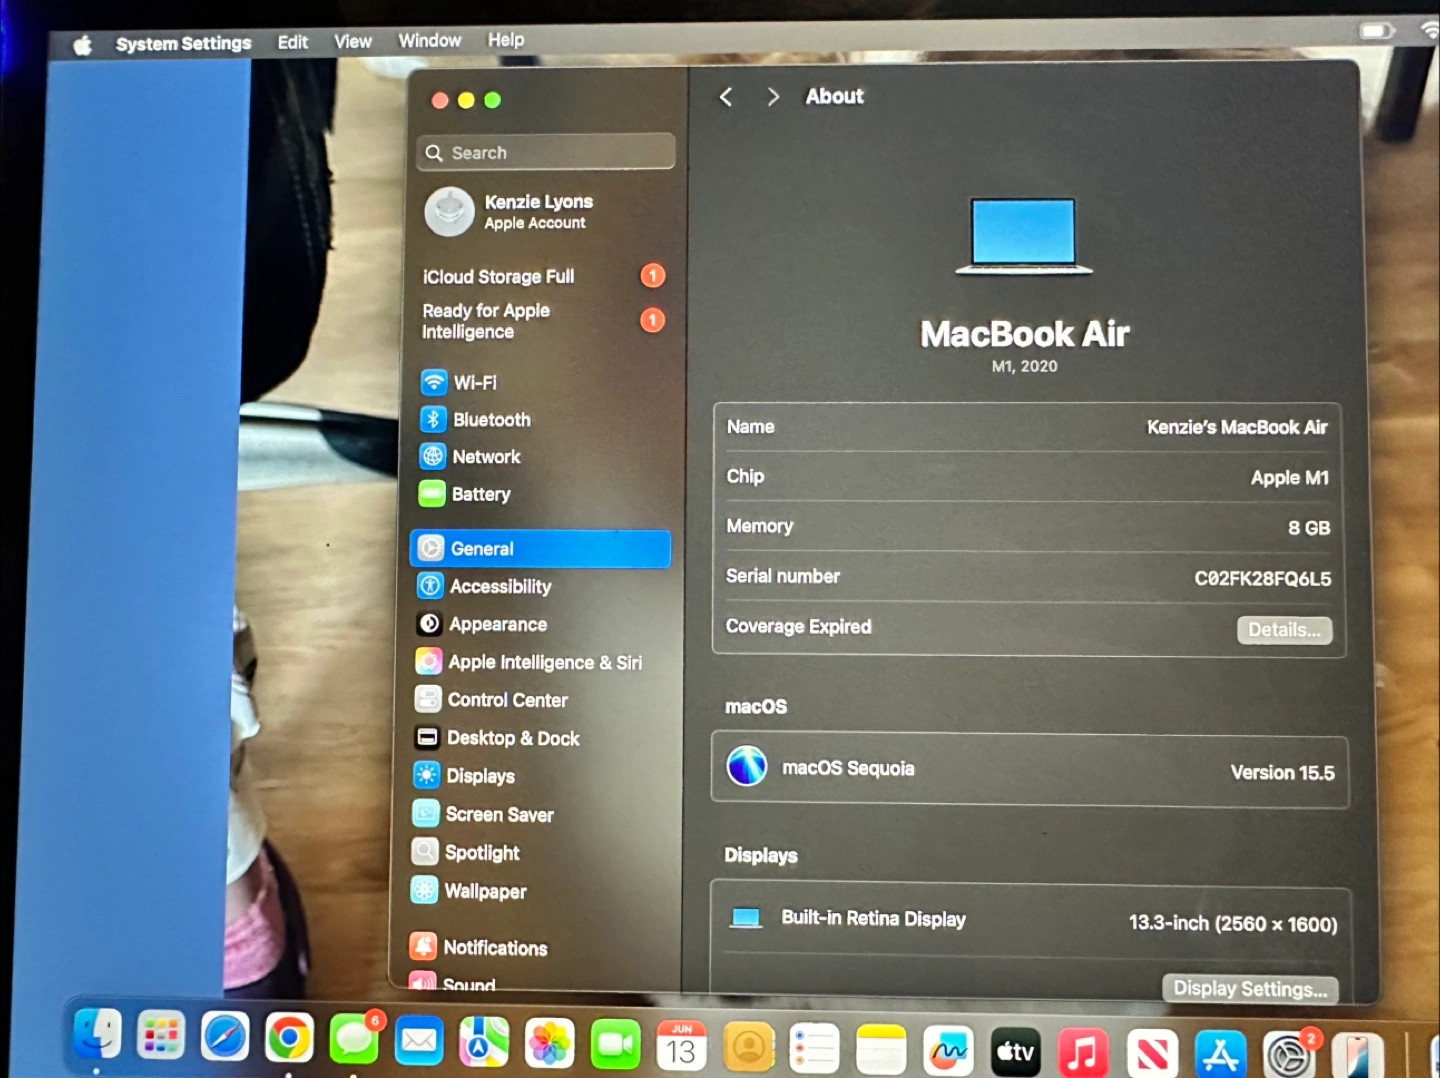The height and width of the screenshot is (1078, 1440).
Task: Click the Search field in sidebar
Action: click(546, 152)
